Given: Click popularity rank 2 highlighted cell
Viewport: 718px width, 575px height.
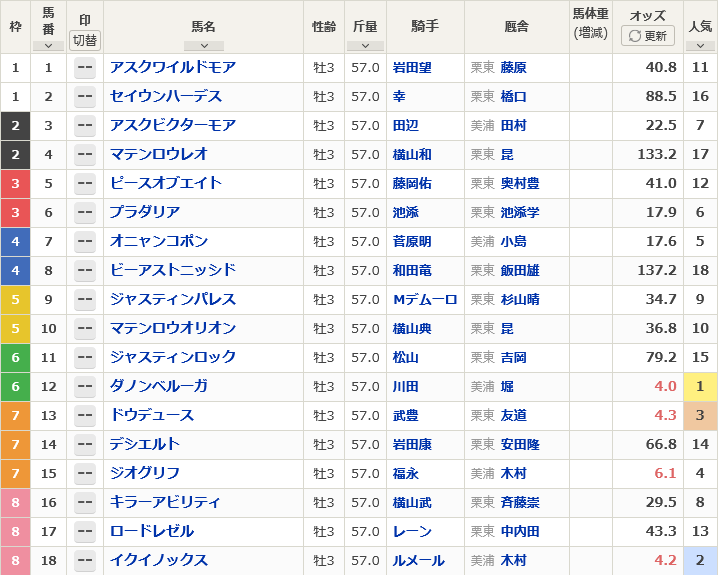Looking at the screenshot, I should pyautogui.click(x=700, y=560).
